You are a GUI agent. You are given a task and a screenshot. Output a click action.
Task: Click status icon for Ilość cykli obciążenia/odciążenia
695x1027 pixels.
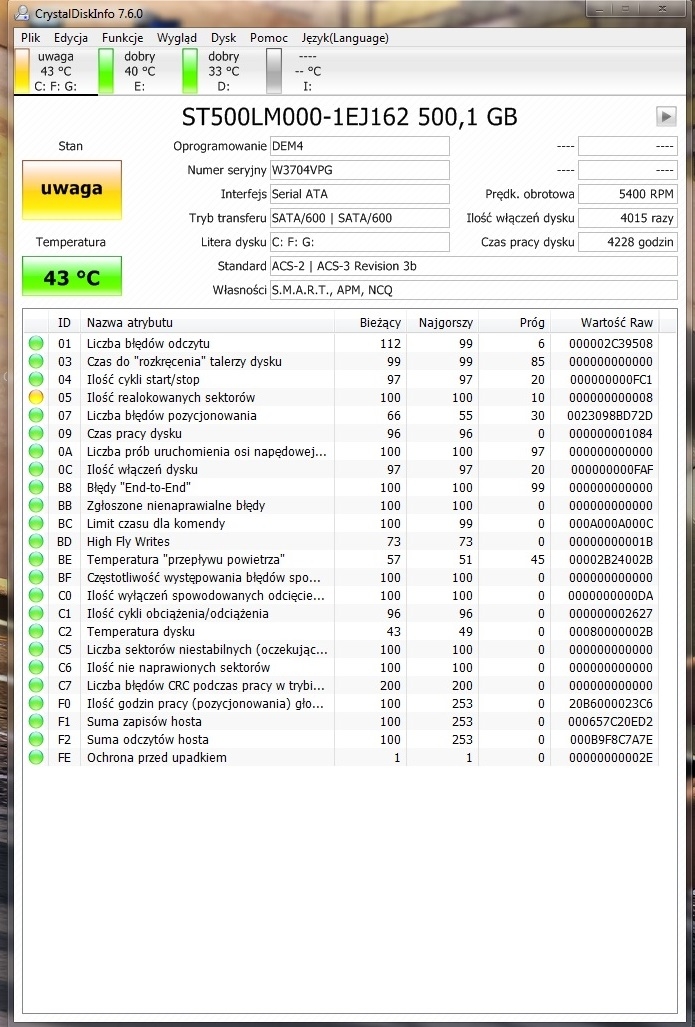(x=36, y=613)
